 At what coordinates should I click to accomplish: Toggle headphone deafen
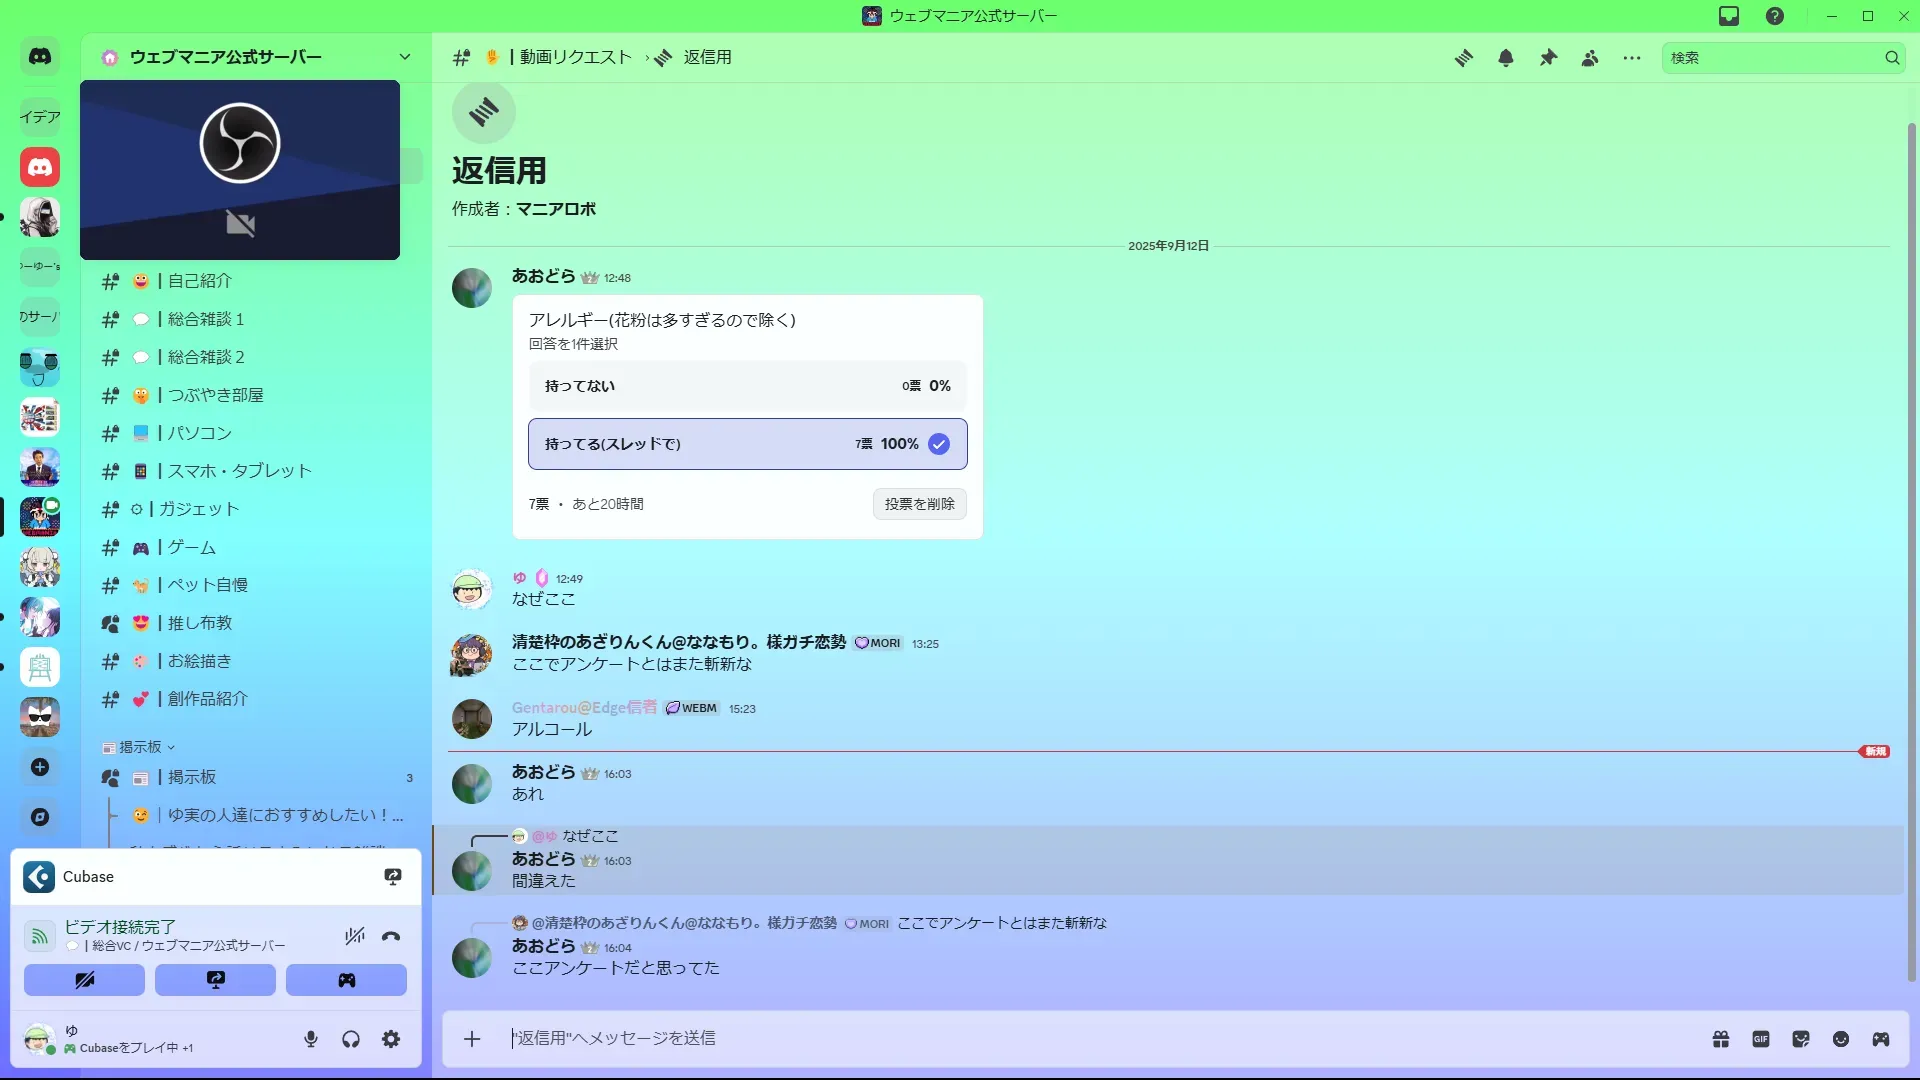[351, 1040]
